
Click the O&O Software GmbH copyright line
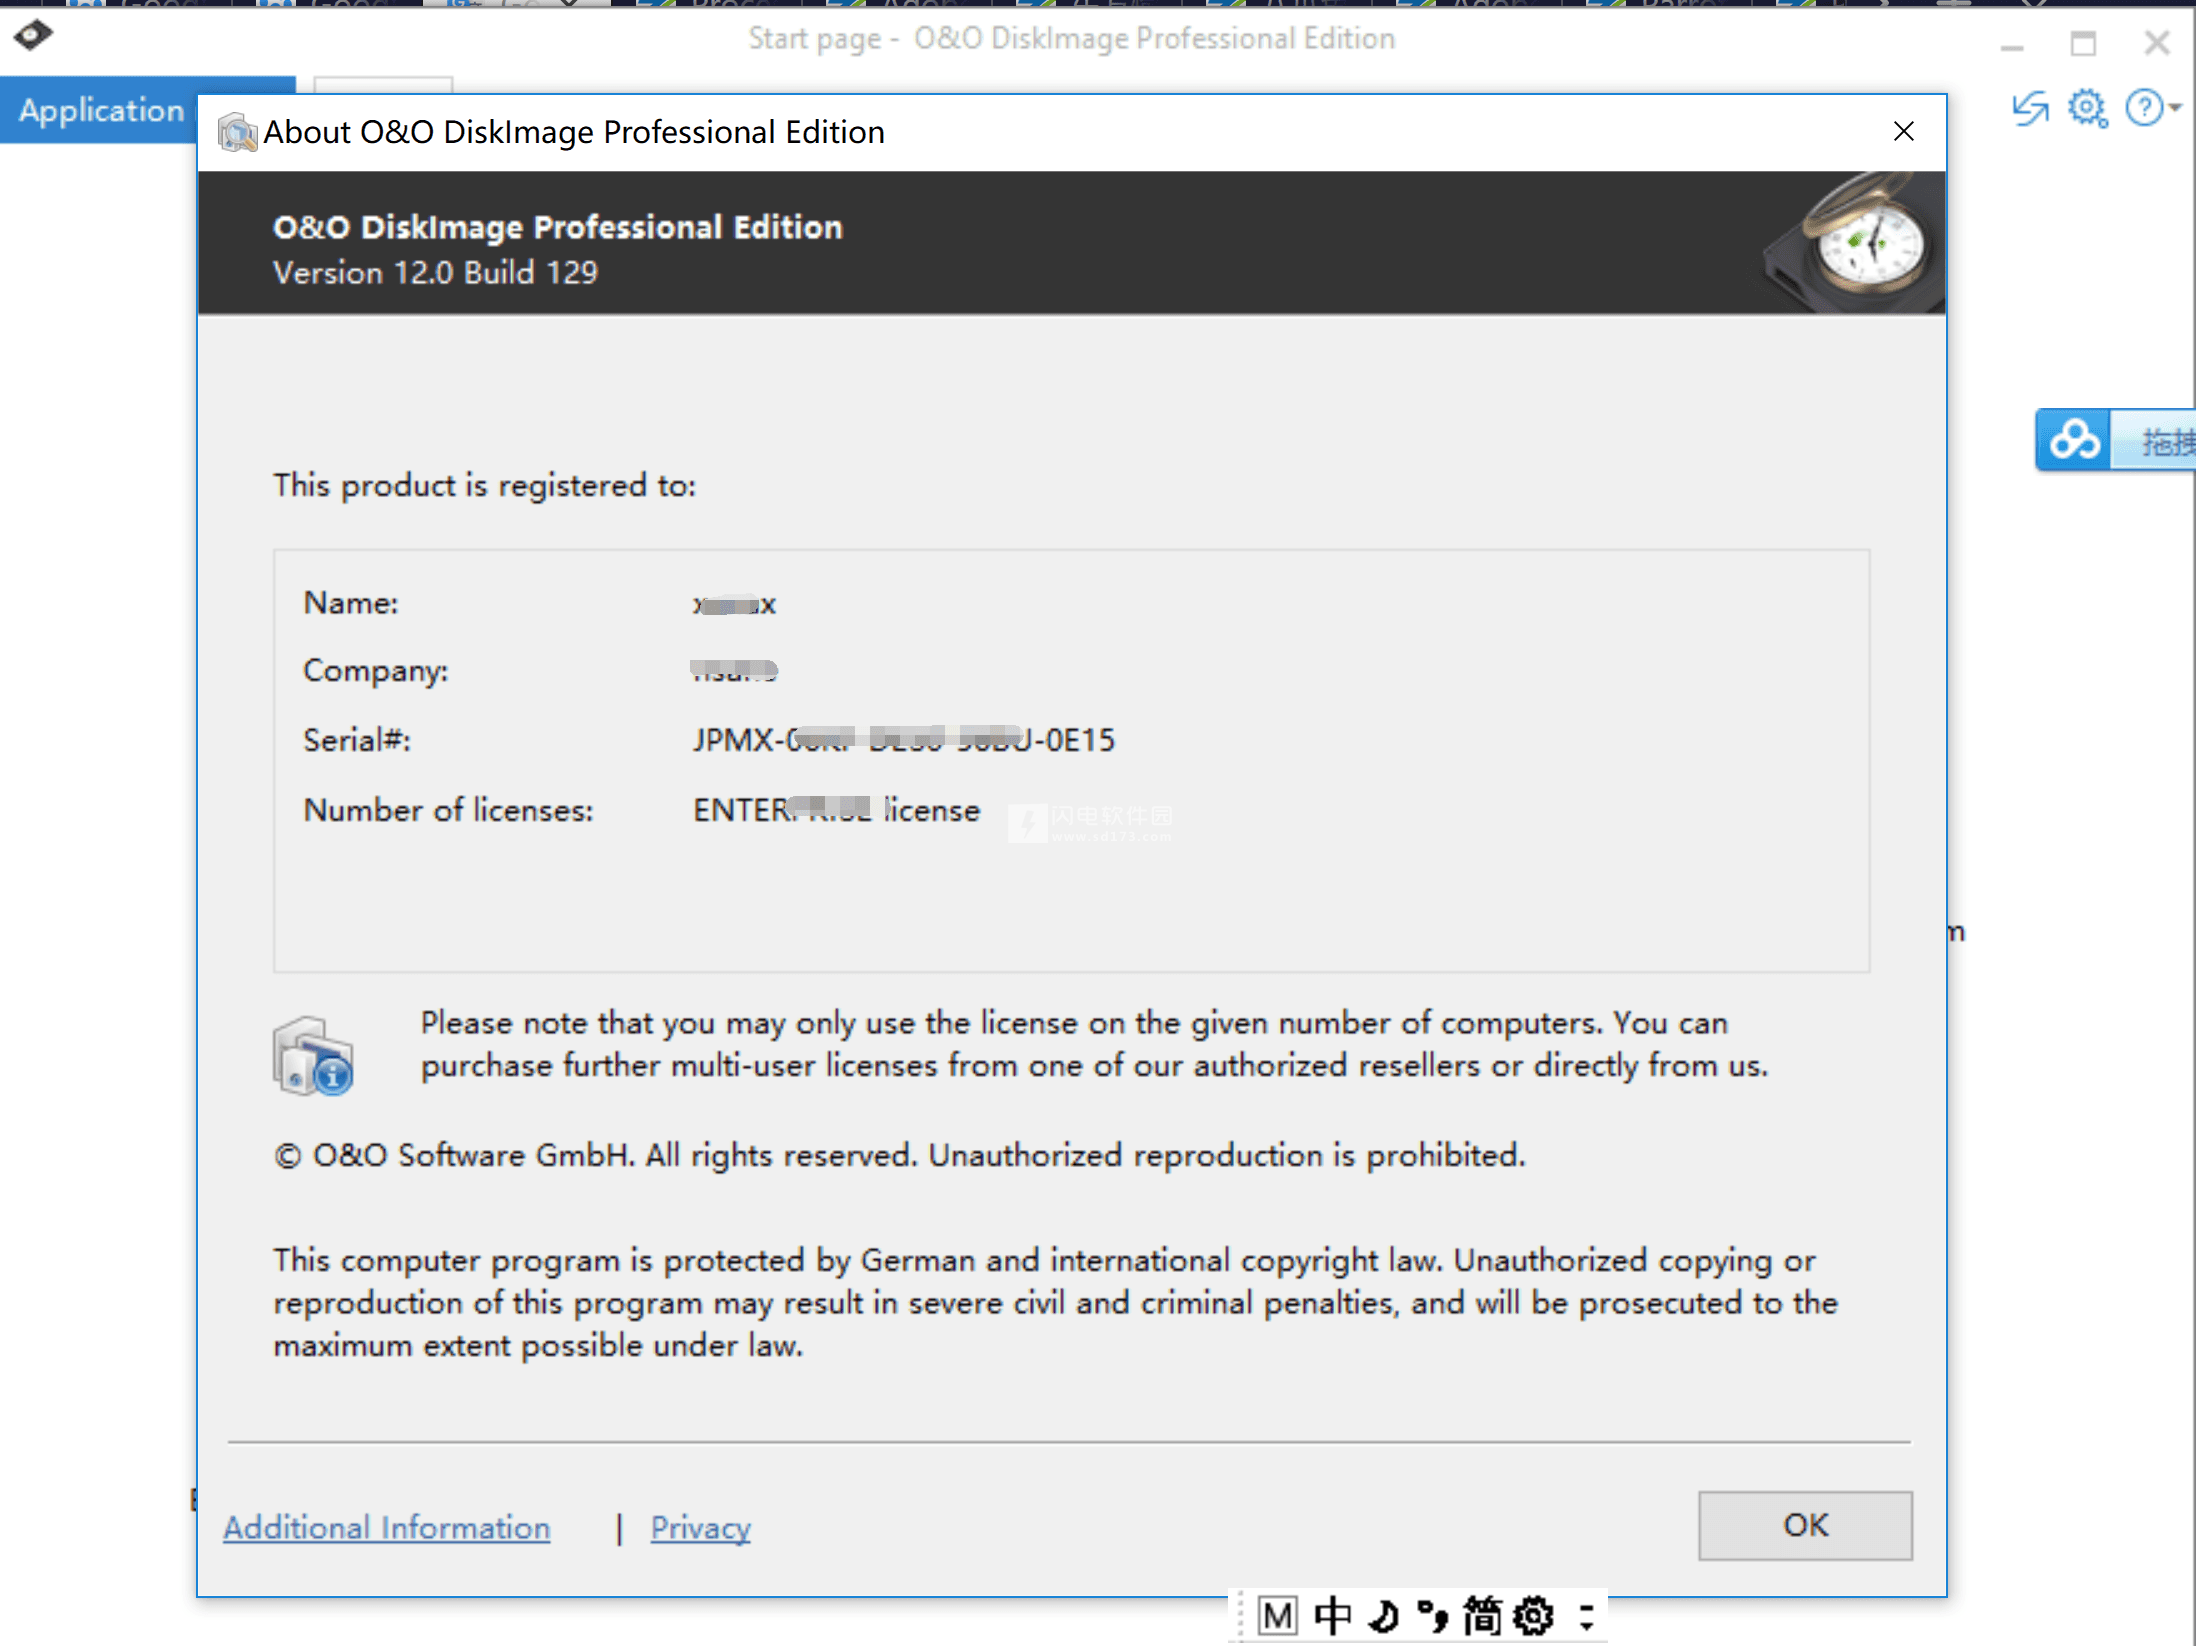point(899,1156)
